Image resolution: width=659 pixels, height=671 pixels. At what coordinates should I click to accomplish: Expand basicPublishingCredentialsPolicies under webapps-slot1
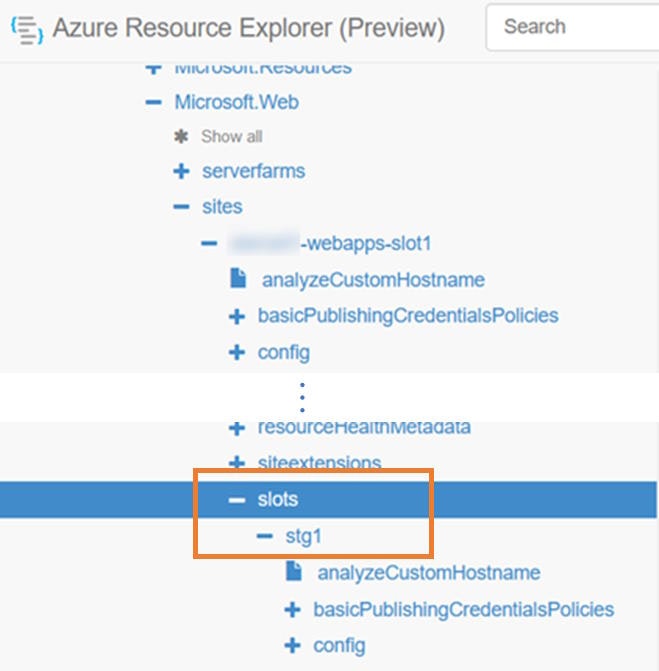[x=237, y=317]
